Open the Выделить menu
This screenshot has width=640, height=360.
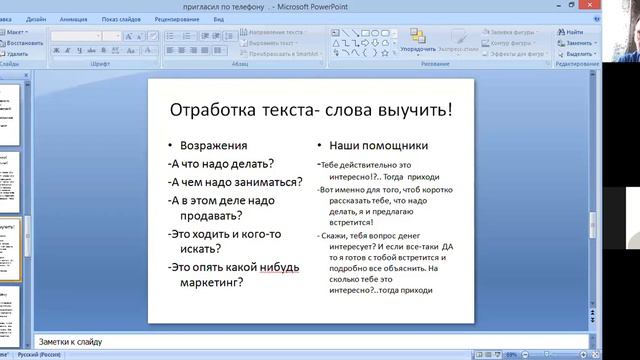[577, 53]
